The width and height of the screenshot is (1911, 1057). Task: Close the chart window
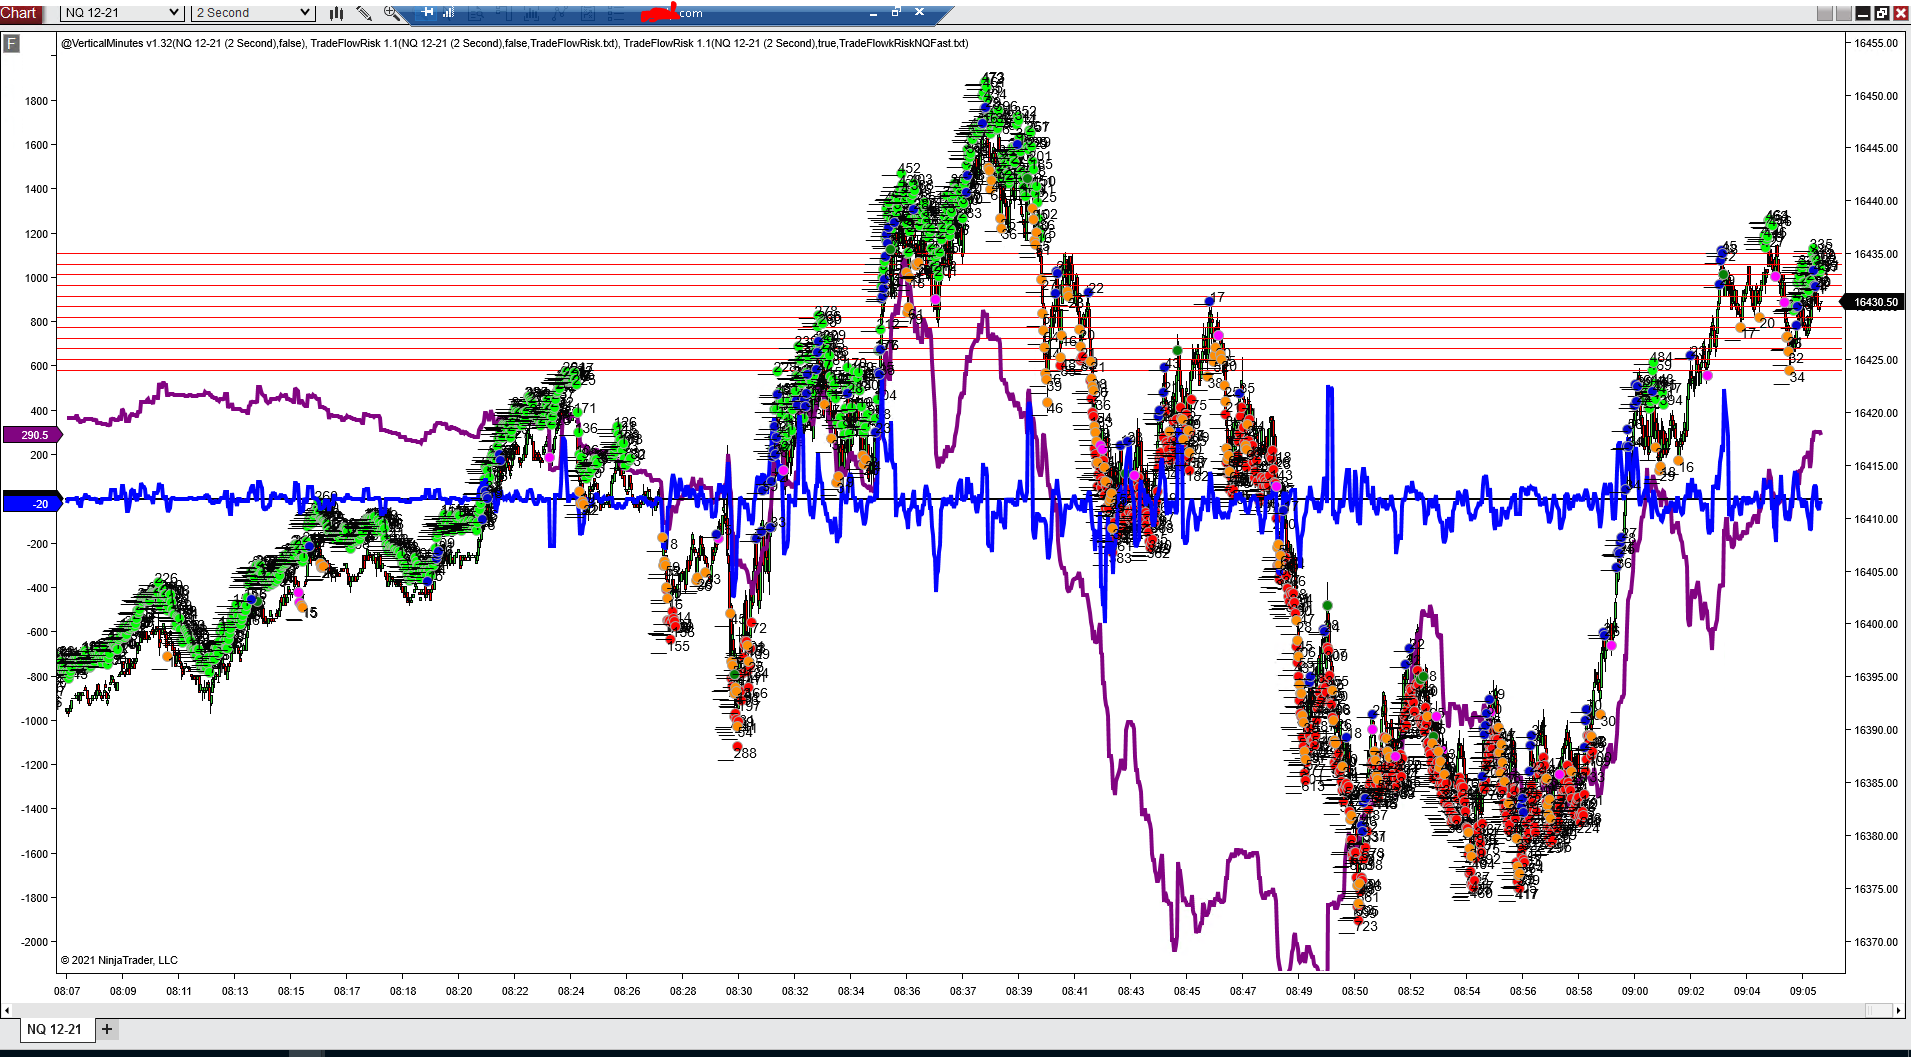pyautogui.click(x=1900, y=13)
